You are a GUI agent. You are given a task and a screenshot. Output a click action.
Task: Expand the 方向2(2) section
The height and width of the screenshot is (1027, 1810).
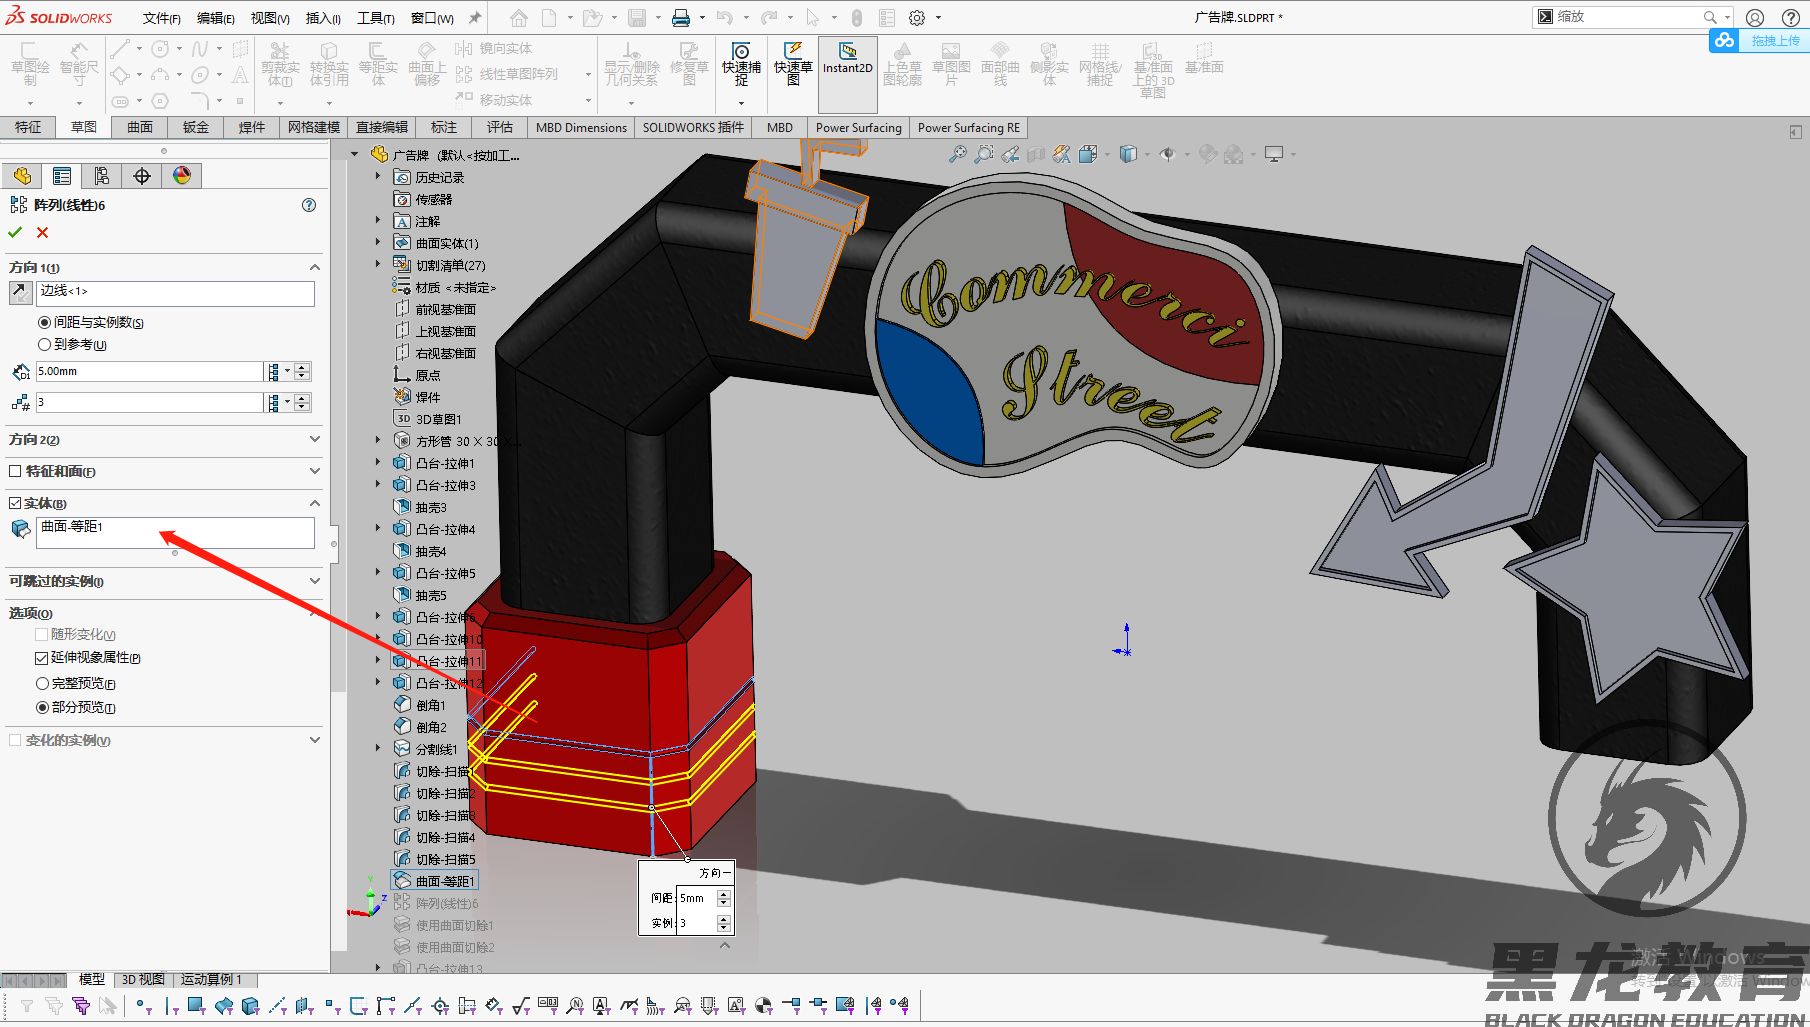point(314,439)
